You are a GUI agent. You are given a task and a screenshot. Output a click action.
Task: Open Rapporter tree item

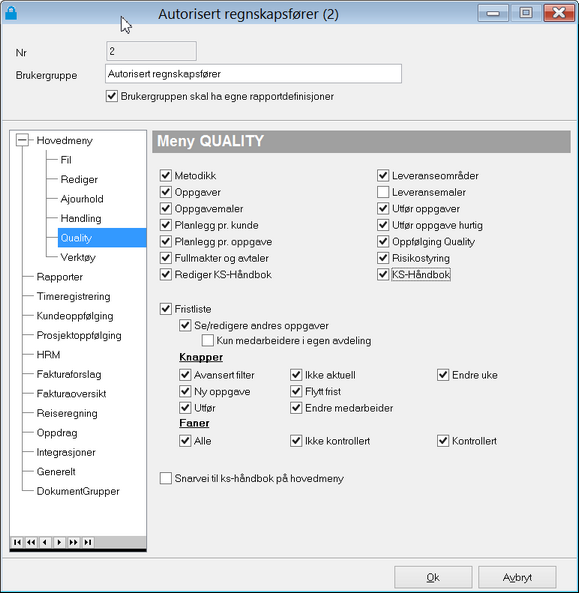(x=59, y=277)
